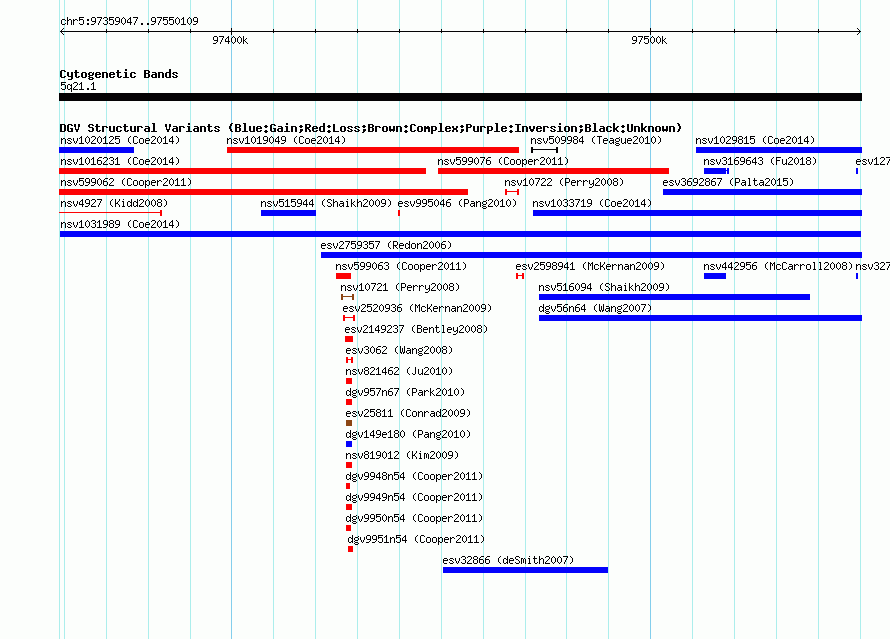Click the nsv515944 (Shaikh2009) label
The height and width of the screenshot is (639, 890).
point(326,203)
